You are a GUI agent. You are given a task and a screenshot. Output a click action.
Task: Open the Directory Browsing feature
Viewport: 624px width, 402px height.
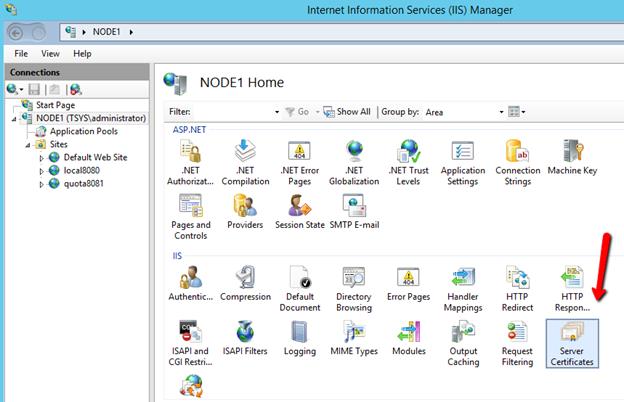(x=354, y=289)
